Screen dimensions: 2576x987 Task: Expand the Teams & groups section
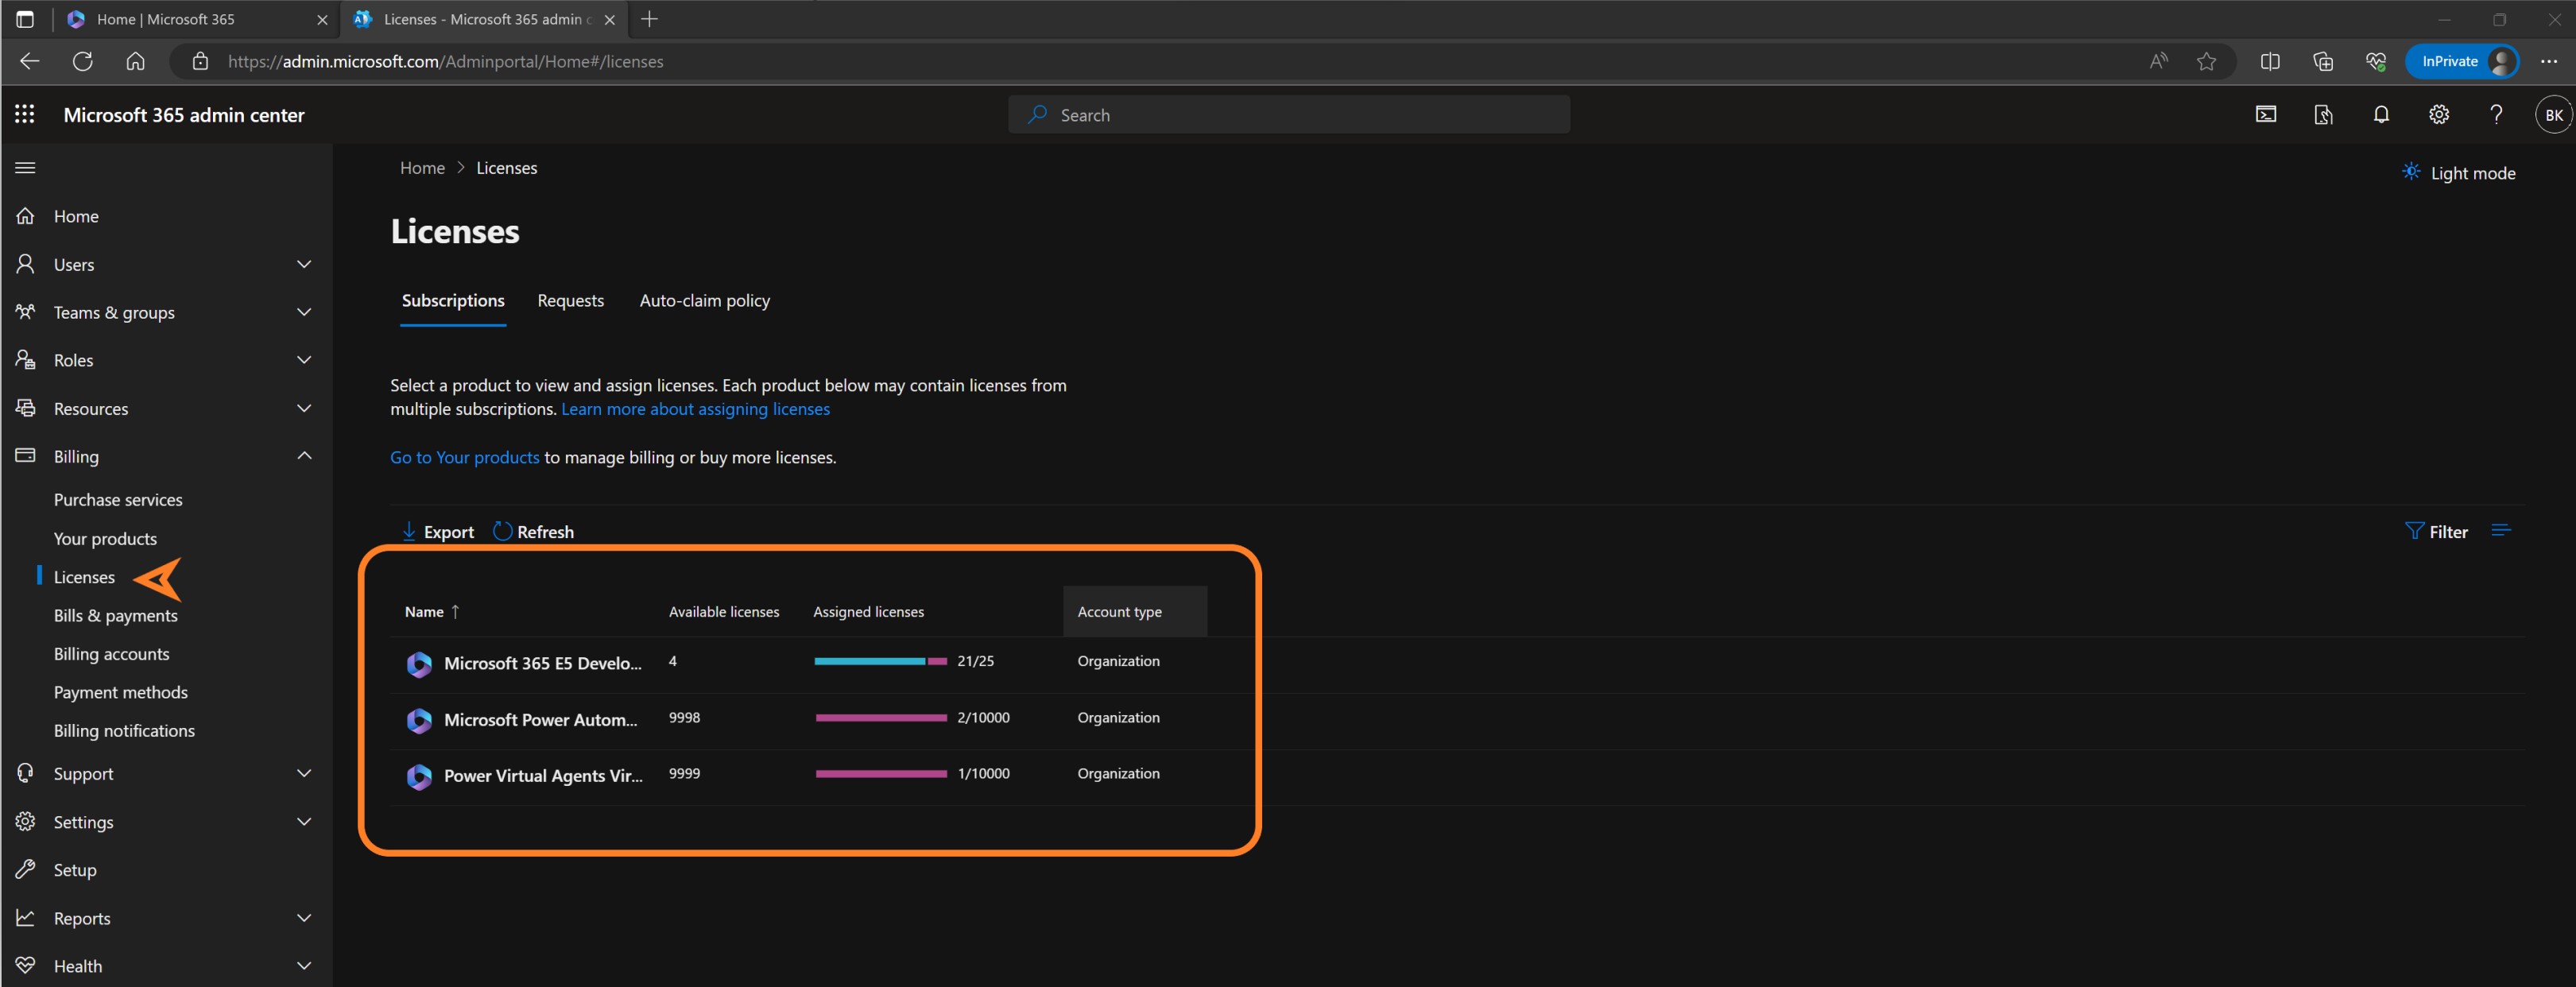coord(304,312)
